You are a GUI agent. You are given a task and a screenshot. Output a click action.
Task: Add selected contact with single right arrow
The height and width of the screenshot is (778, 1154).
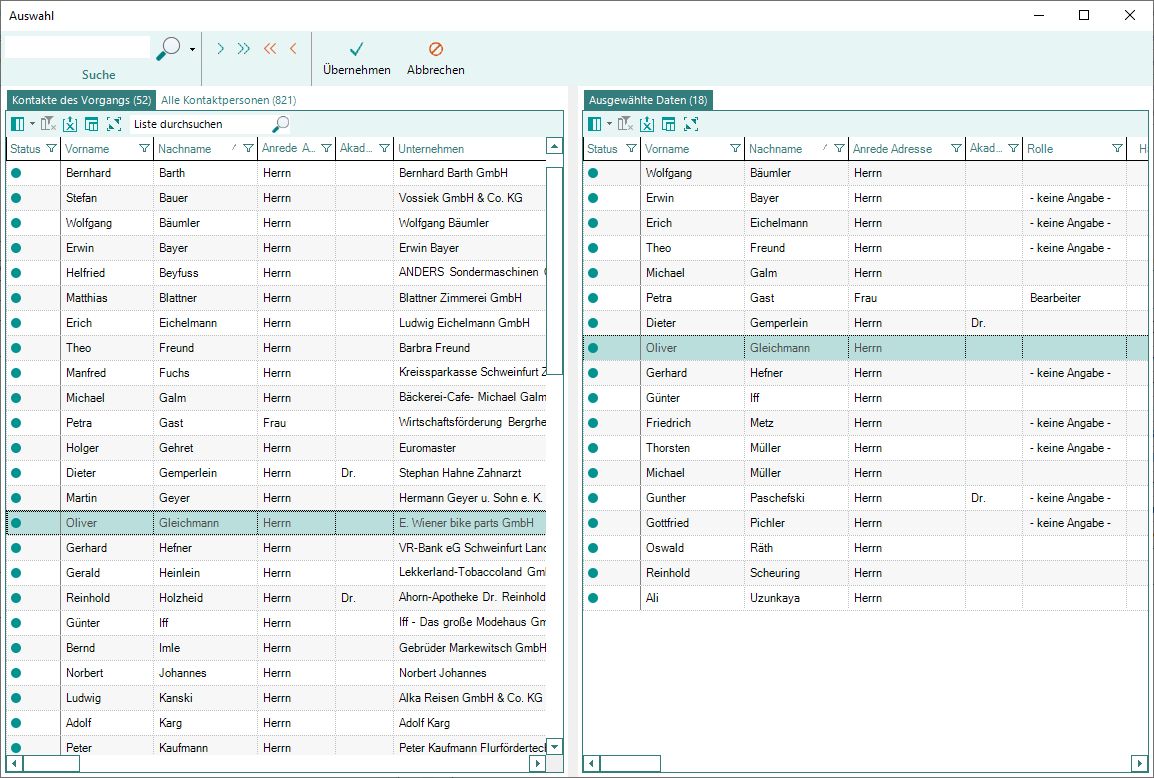[x=220, y=48]
